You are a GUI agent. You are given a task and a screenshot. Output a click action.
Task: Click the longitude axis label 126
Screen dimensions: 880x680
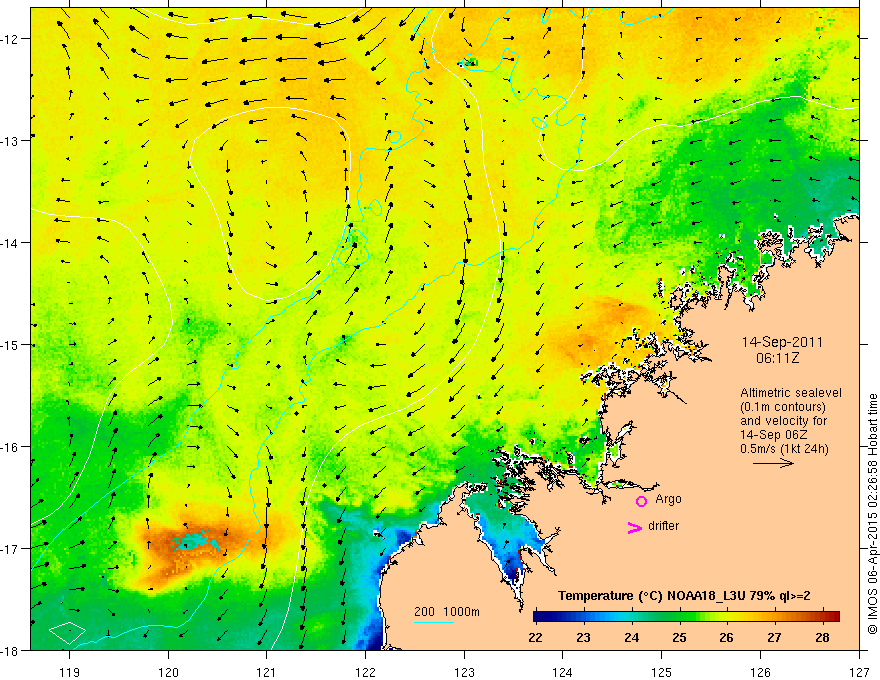(760, 672)
